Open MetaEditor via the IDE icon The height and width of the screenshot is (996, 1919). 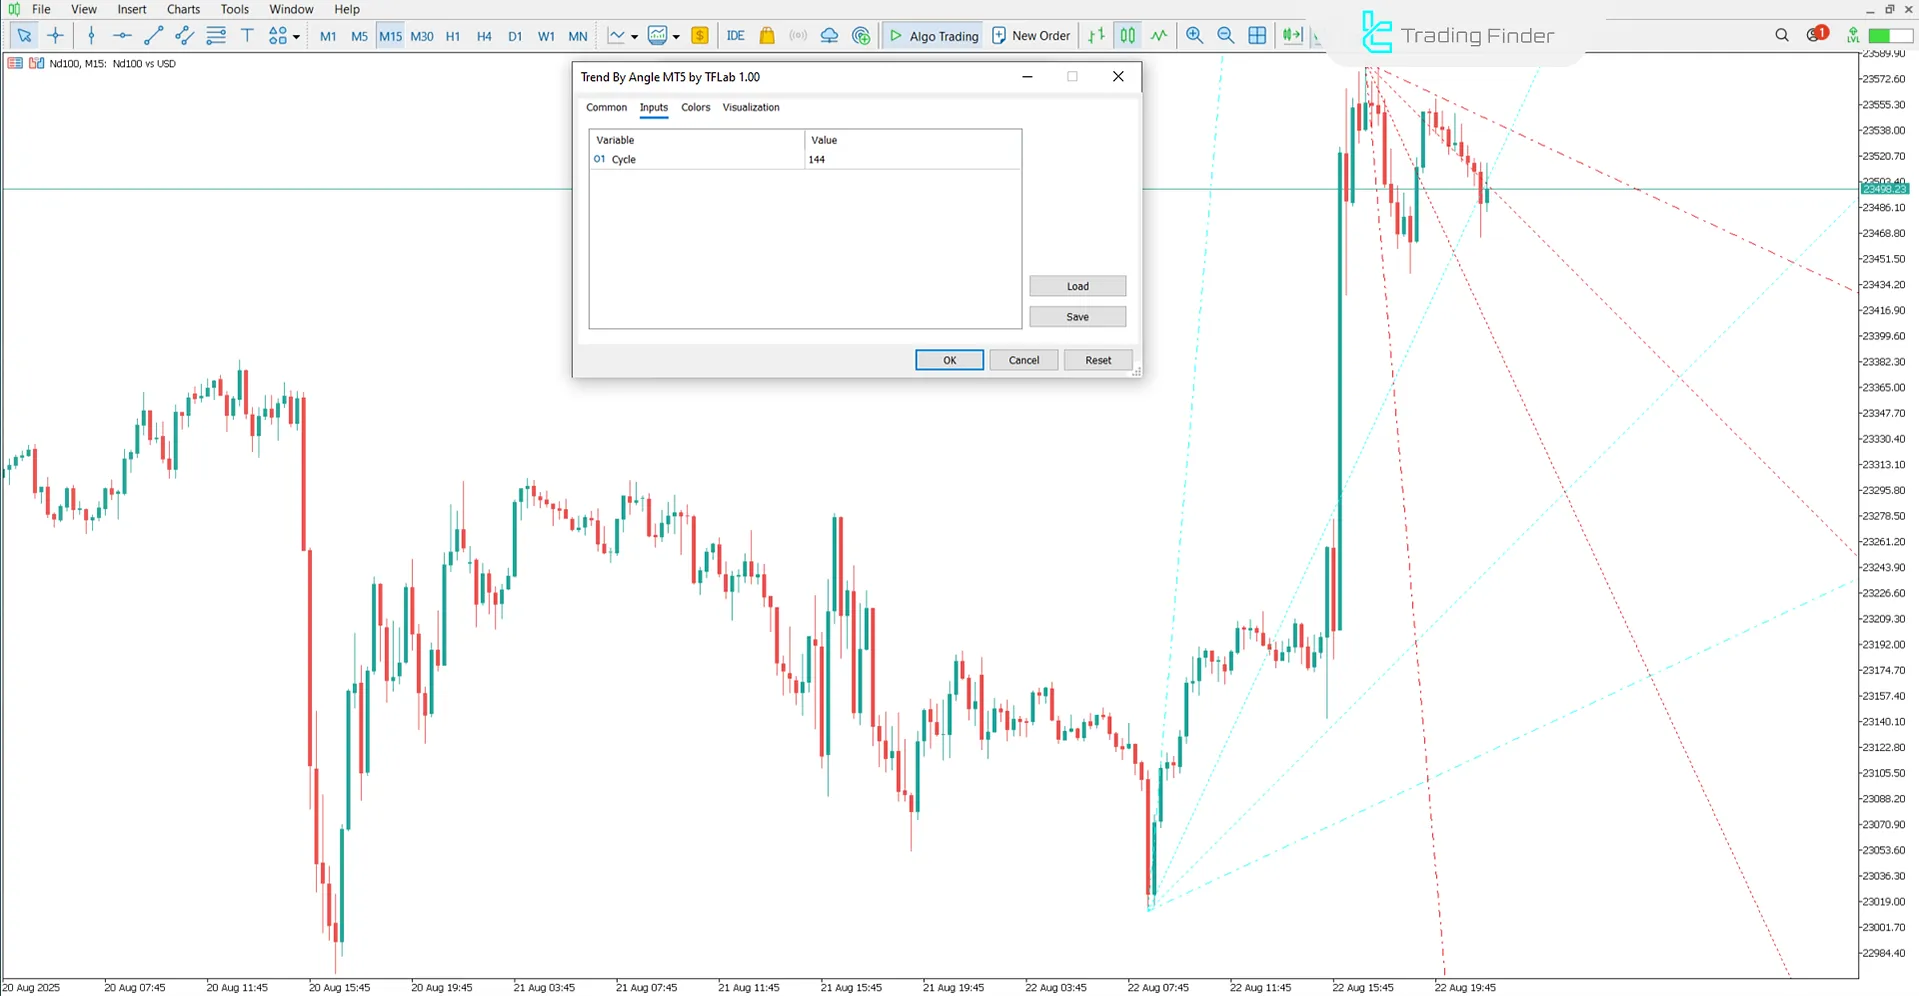pos(736,35)
